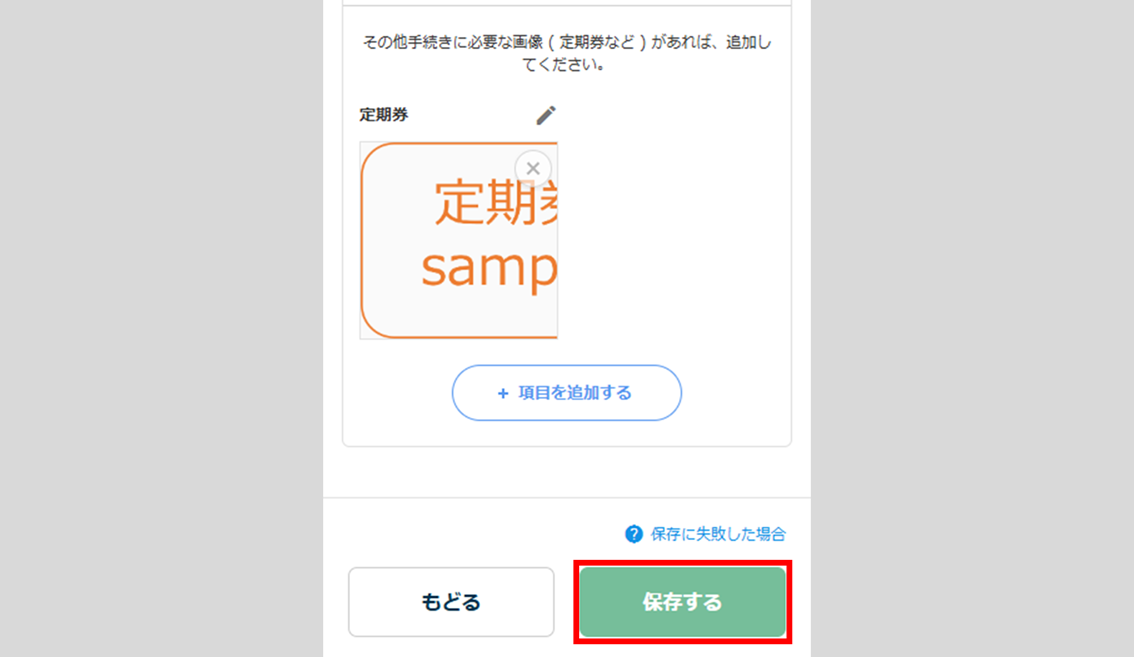Click the second line てください of the instructions

click(x=567, y=65)
